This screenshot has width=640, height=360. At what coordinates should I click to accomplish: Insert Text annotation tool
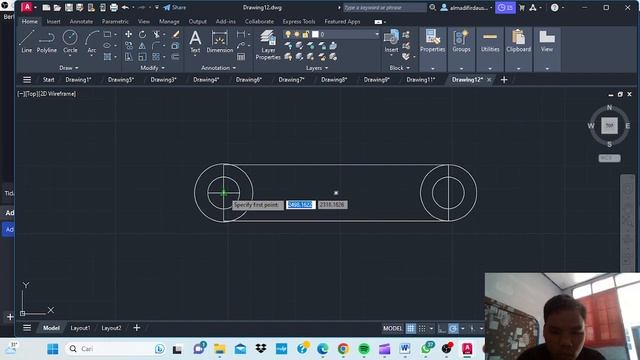[195, 41]
